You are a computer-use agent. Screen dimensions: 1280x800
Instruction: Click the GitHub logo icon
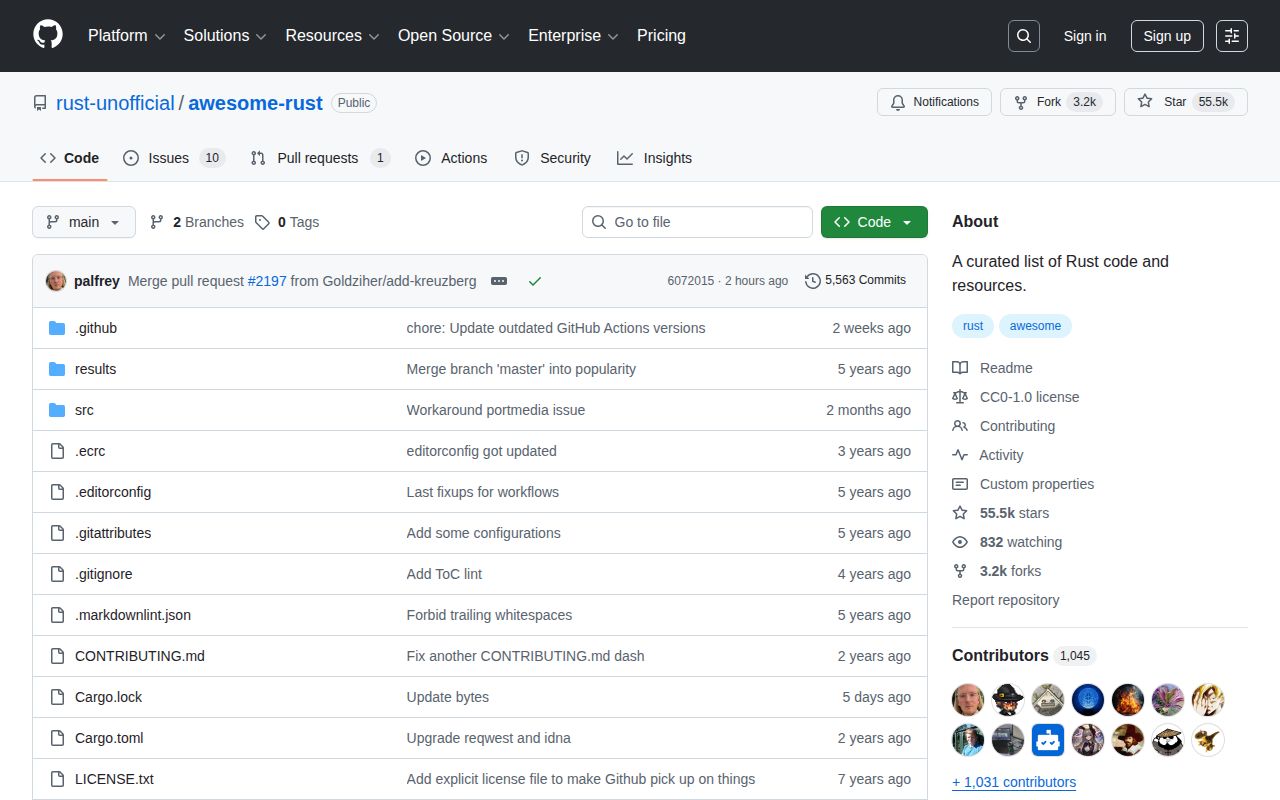tap(48, 35)
